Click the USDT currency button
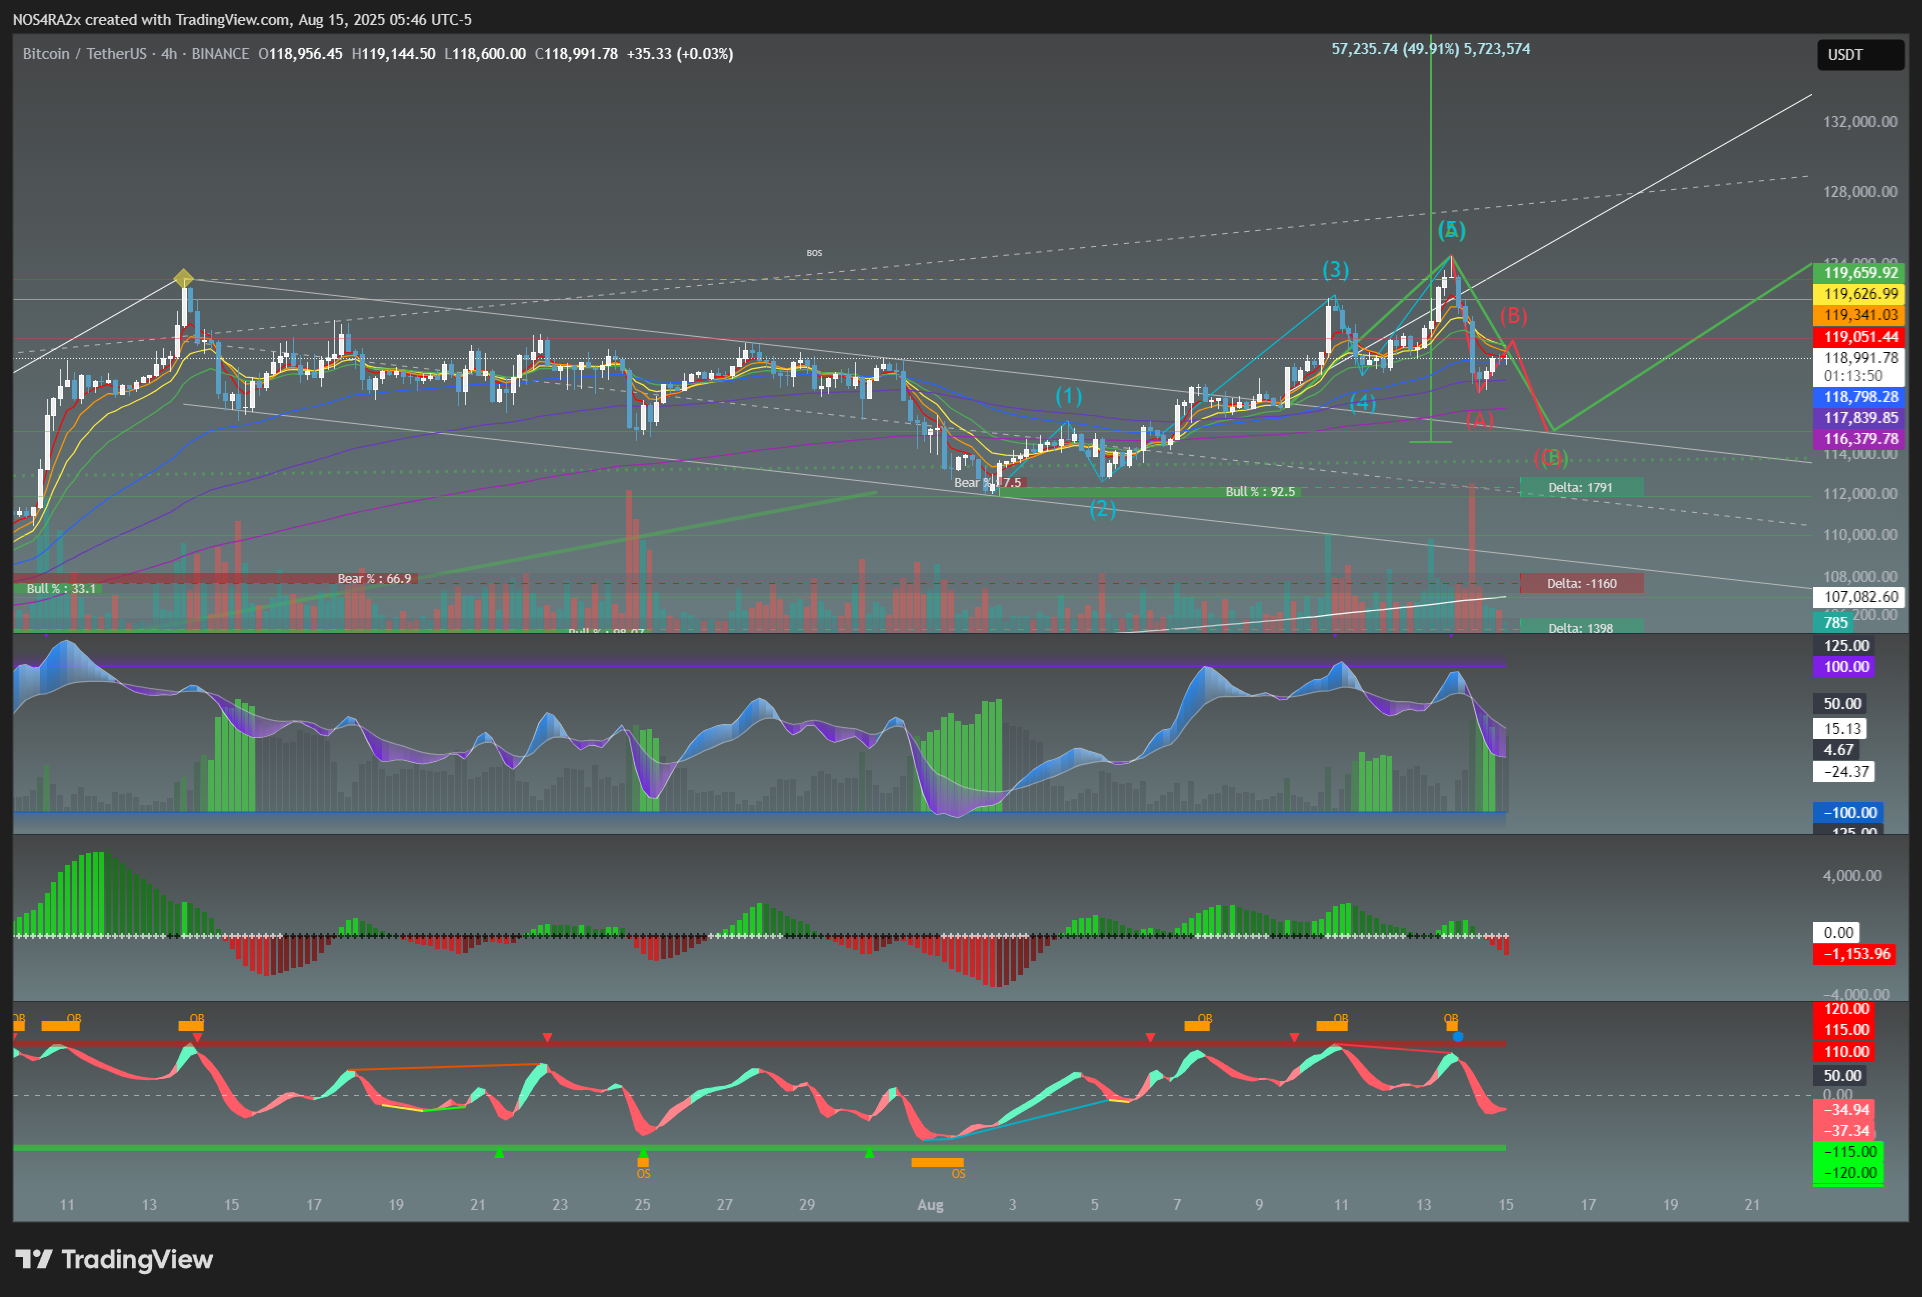 tap(1859, 55)
